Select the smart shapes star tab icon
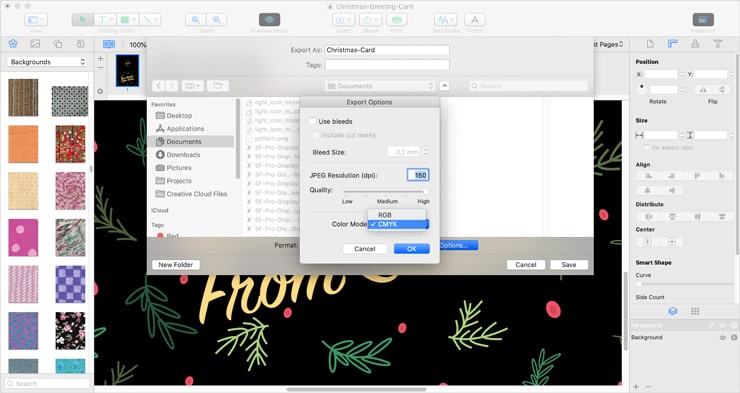Viewport: 740px width, 393px height. [13, 44]
